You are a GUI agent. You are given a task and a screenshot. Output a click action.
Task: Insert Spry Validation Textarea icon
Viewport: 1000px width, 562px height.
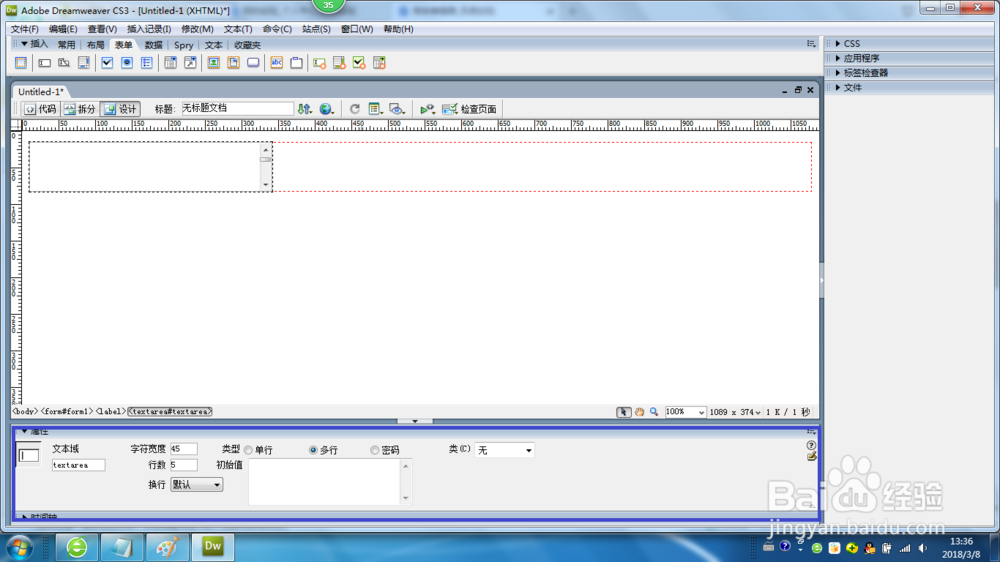(x=339, y=63)
